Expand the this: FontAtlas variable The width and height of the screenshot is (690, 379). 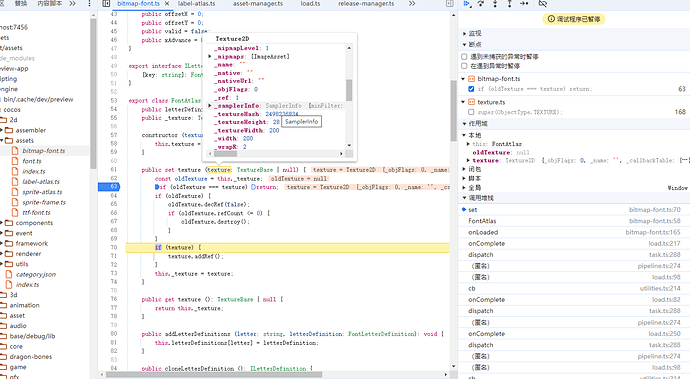coord(468,144)
